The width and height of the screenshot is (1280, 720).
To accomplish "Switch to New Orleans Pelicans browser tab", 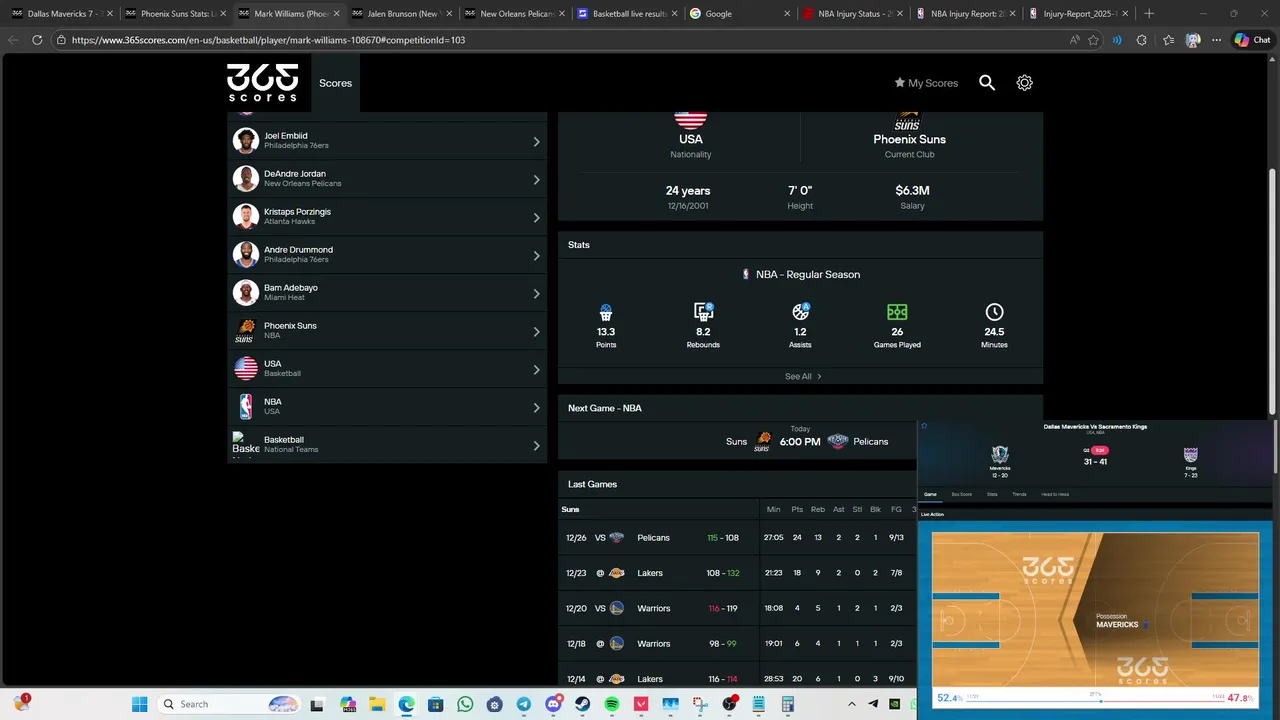I will 514,14.
